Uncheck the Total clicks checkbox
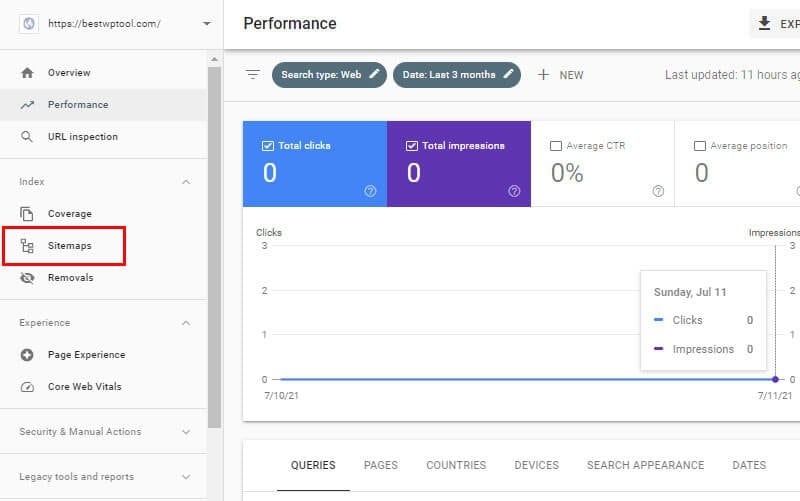The image size is (800, 501). click(268, 146)
